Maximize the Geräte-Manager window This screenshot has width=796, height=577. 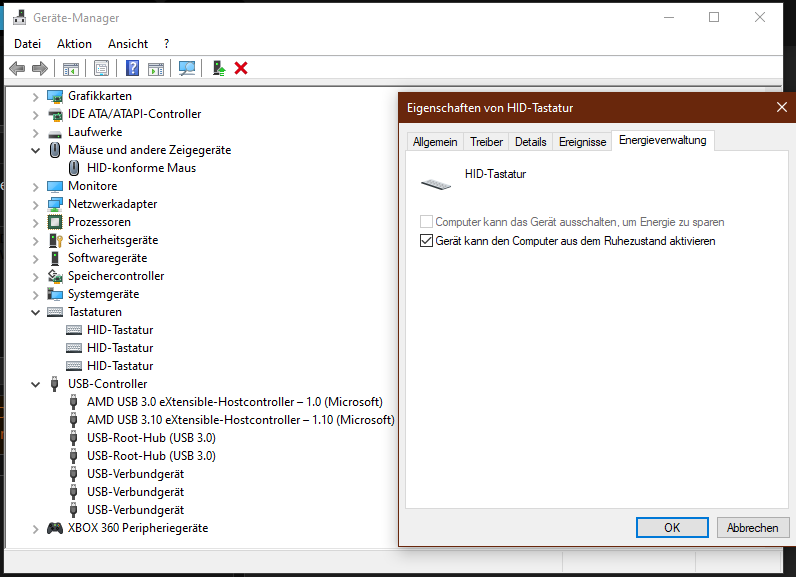714,17
